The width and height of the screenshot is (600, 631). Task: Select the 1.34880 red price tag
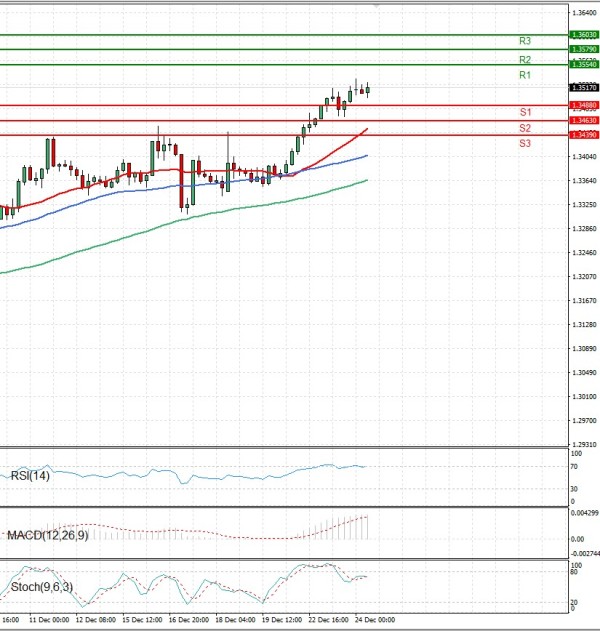[x=584, y=105]
